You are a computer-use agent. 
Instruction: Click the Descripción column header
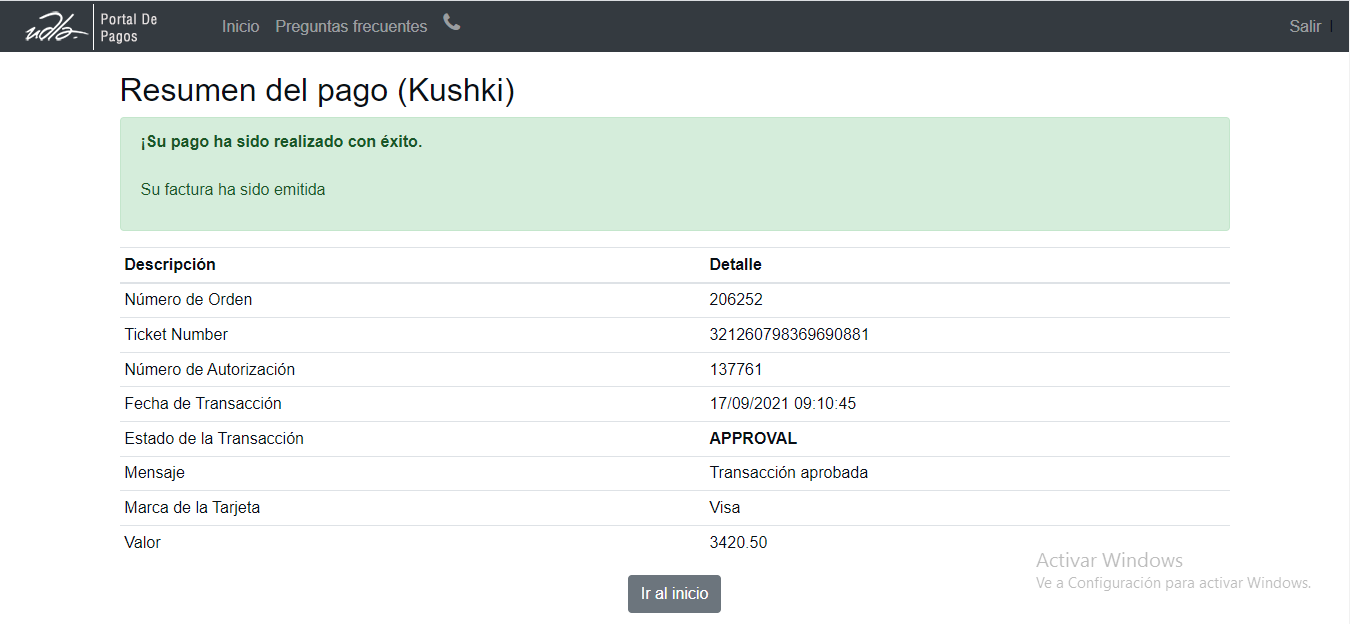pos(170,265)
